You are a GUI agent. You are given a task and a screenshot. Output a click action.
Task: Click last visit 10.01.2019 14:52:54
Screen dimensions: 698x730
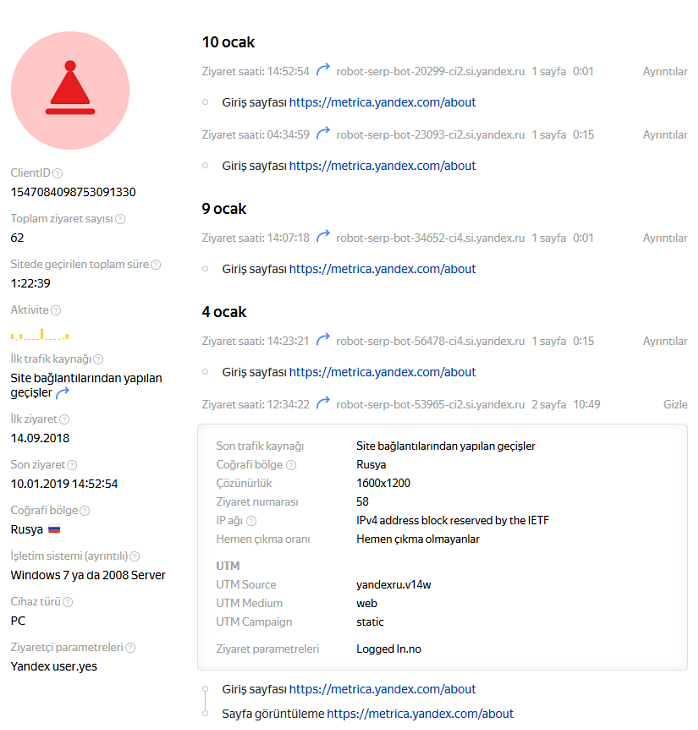click(x=64, y=484)
